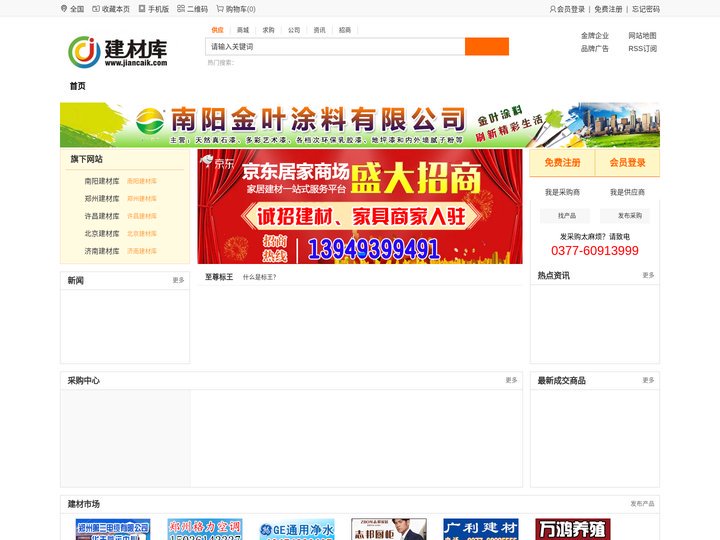720x540 pixels.
Task: Click the orange 会员登录 panel button
Action: tap(628, 163)
